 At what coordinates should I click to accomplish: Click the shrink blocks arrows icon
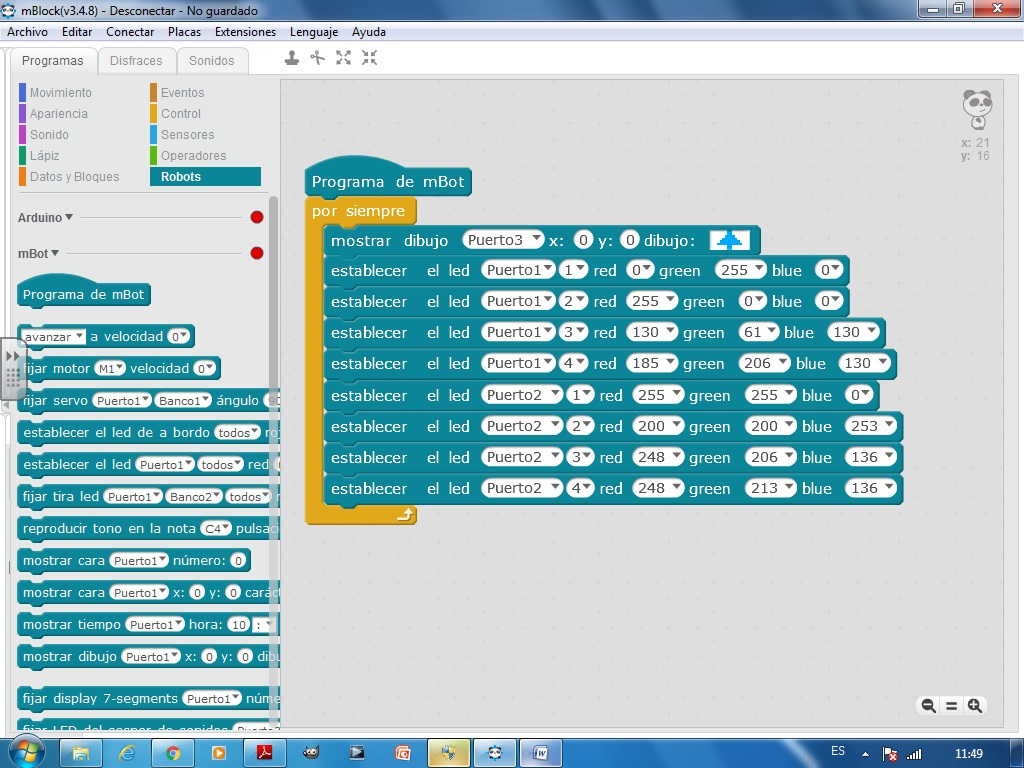point(369,58)
